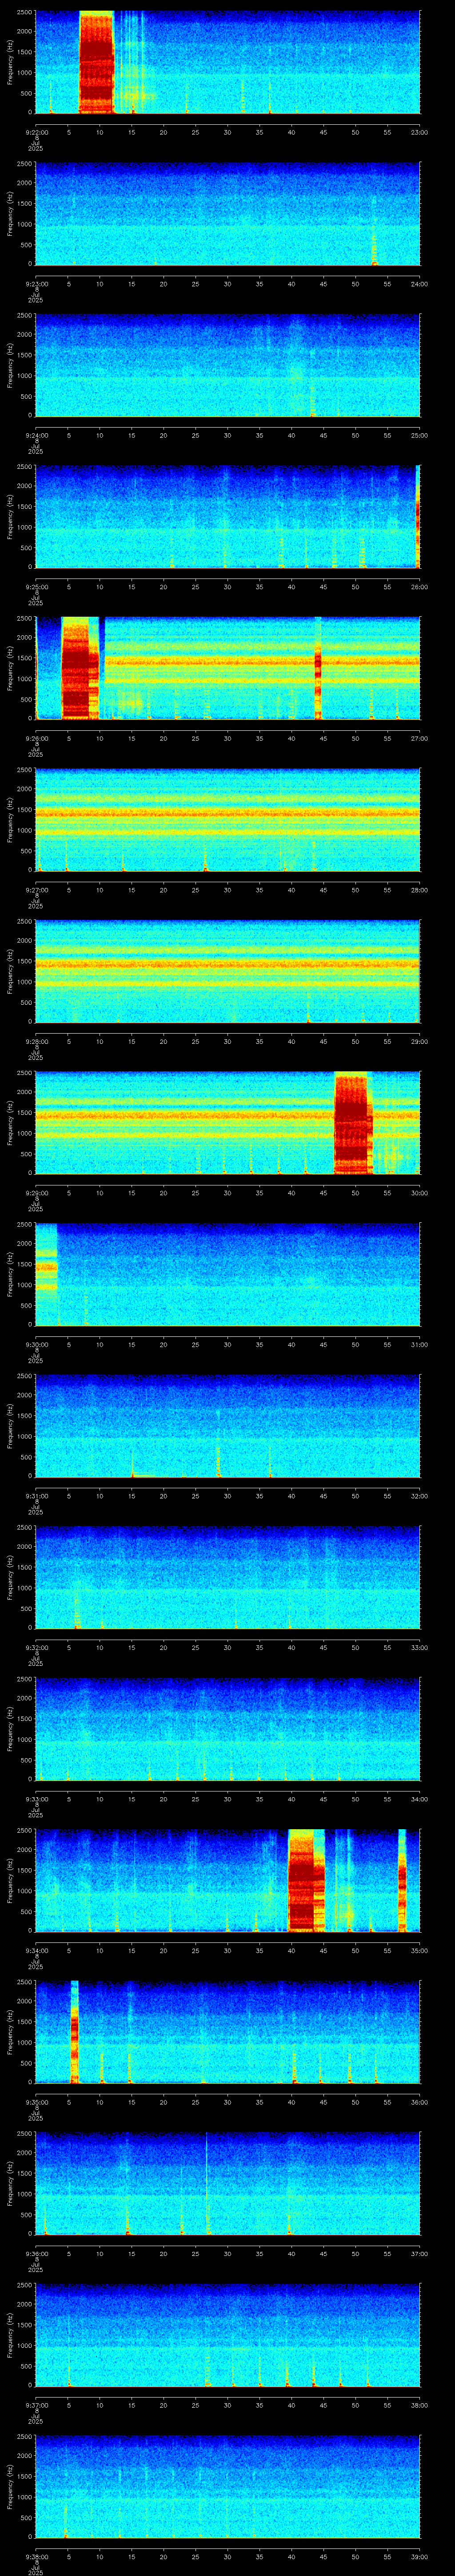The height and width of the screenshot is (2576, 455).
Task: Click the 35:00 end time label
Action: coord(419,1950)
